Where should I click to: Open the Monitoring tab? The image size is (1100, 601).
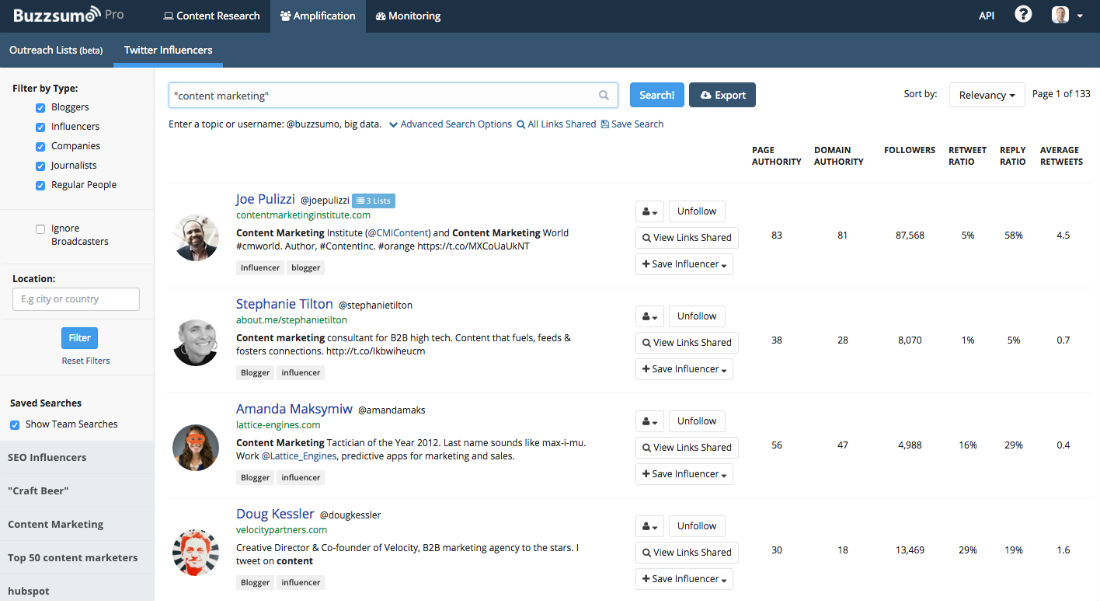tap(408, 16)
